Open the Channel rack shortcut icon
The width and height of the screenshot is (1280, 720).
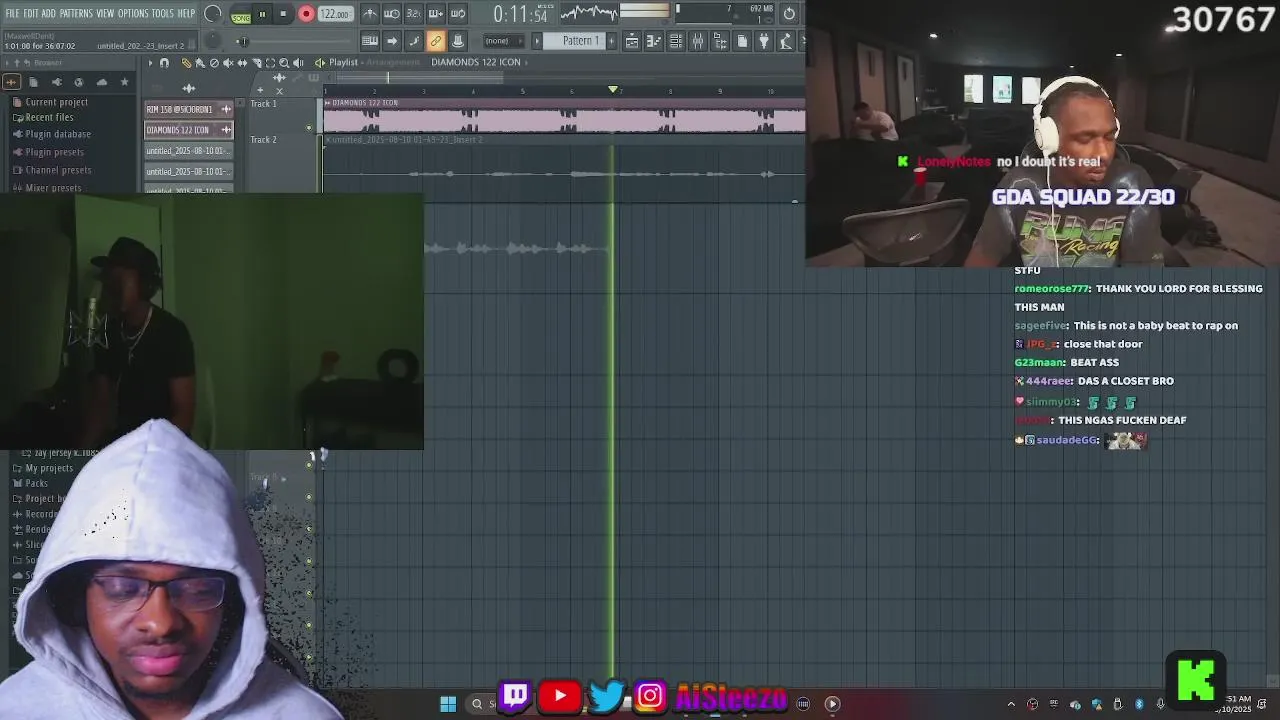(x=676, y=41)
